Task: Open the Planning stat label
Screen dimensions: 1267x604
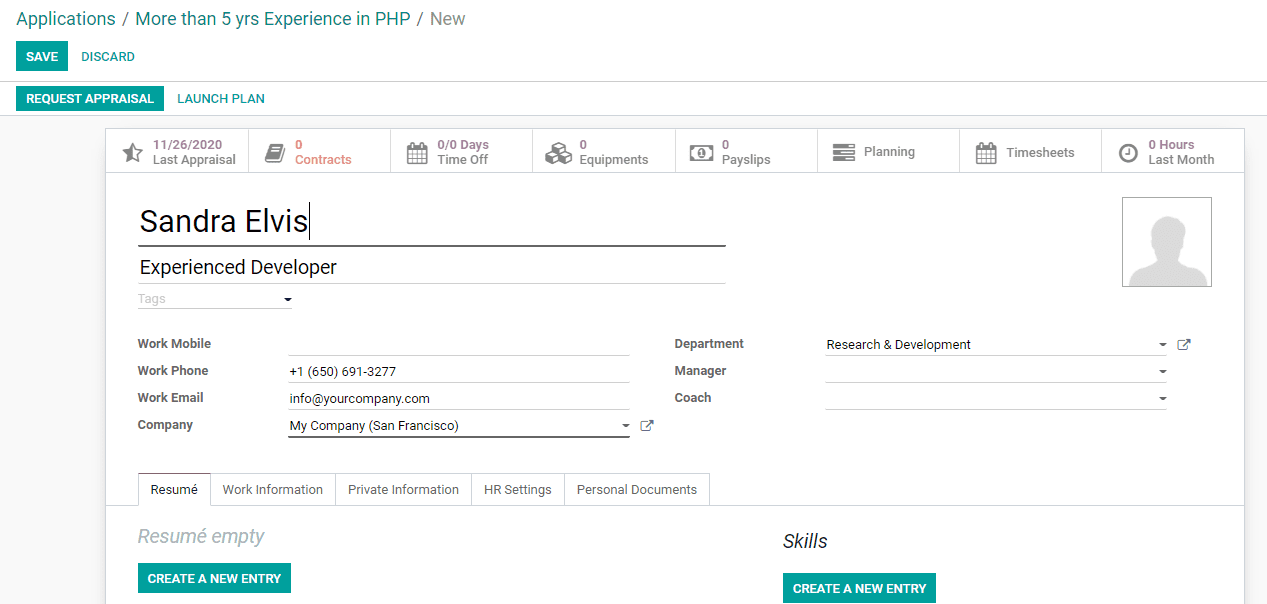Action: click(889, 152)
